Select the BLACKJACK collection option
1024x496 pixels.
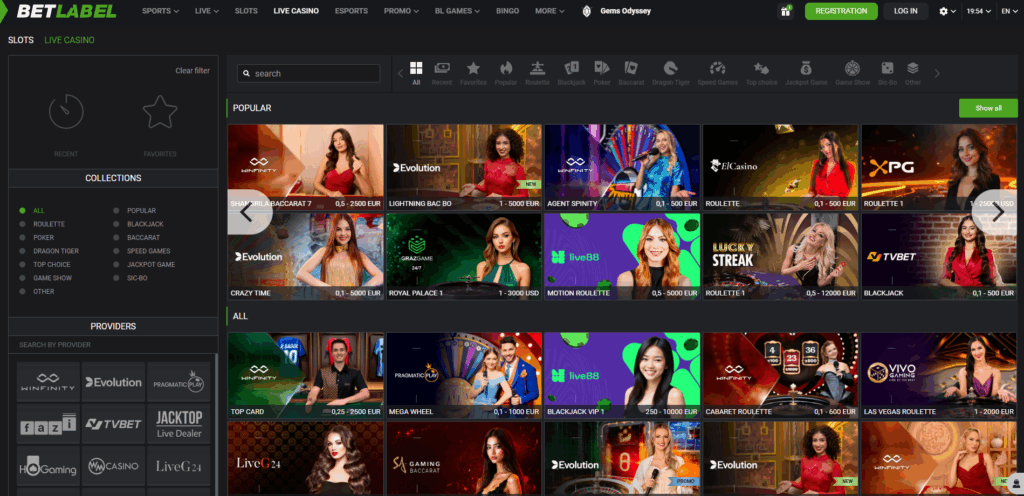pyautogui.click(x=138, y=224)
